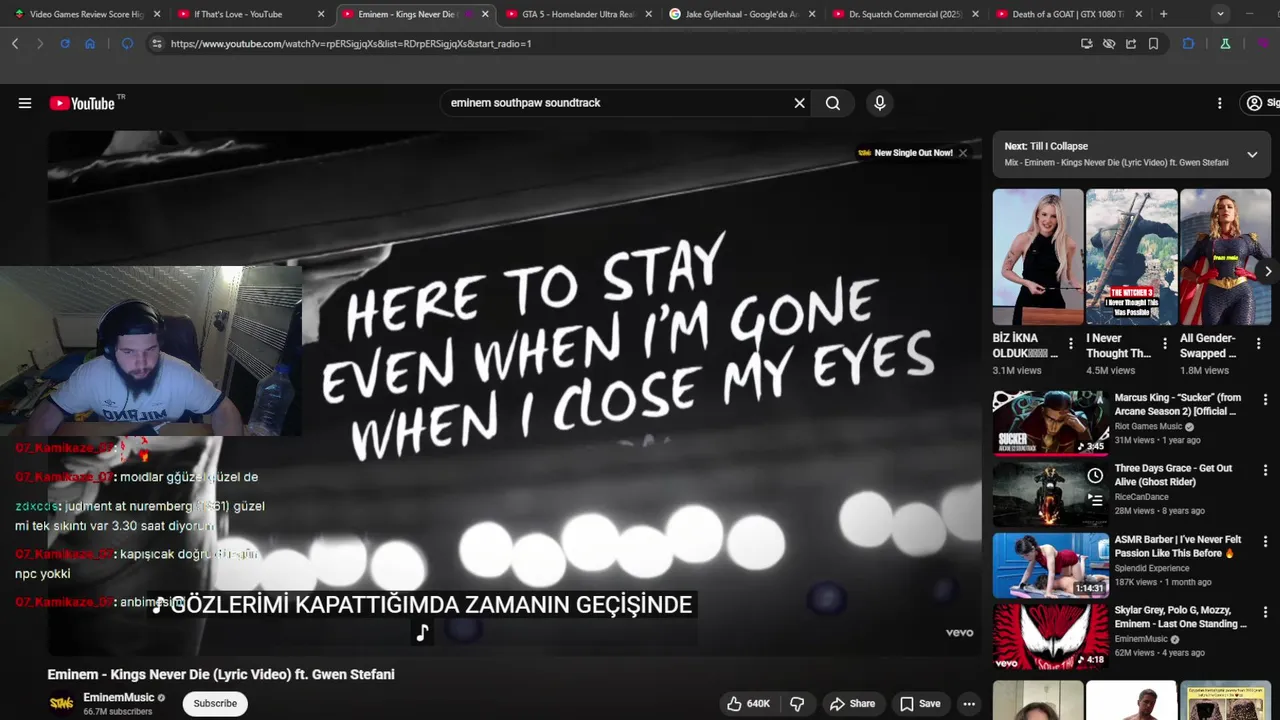Image resolution: width=1280 pixels, height=720 pixels.
Task: Open Skylar Grey, Polo G, Mozzy title link
Action: [1181, 617]
